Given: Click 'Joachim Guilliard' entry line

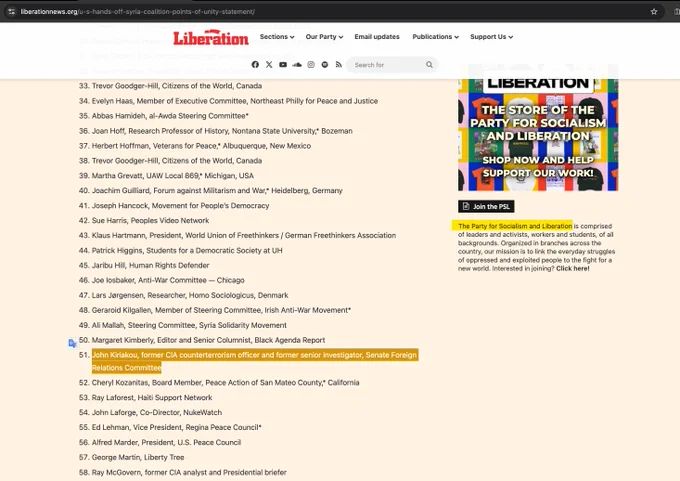Looking at the screenshot, I should point(217,190).
